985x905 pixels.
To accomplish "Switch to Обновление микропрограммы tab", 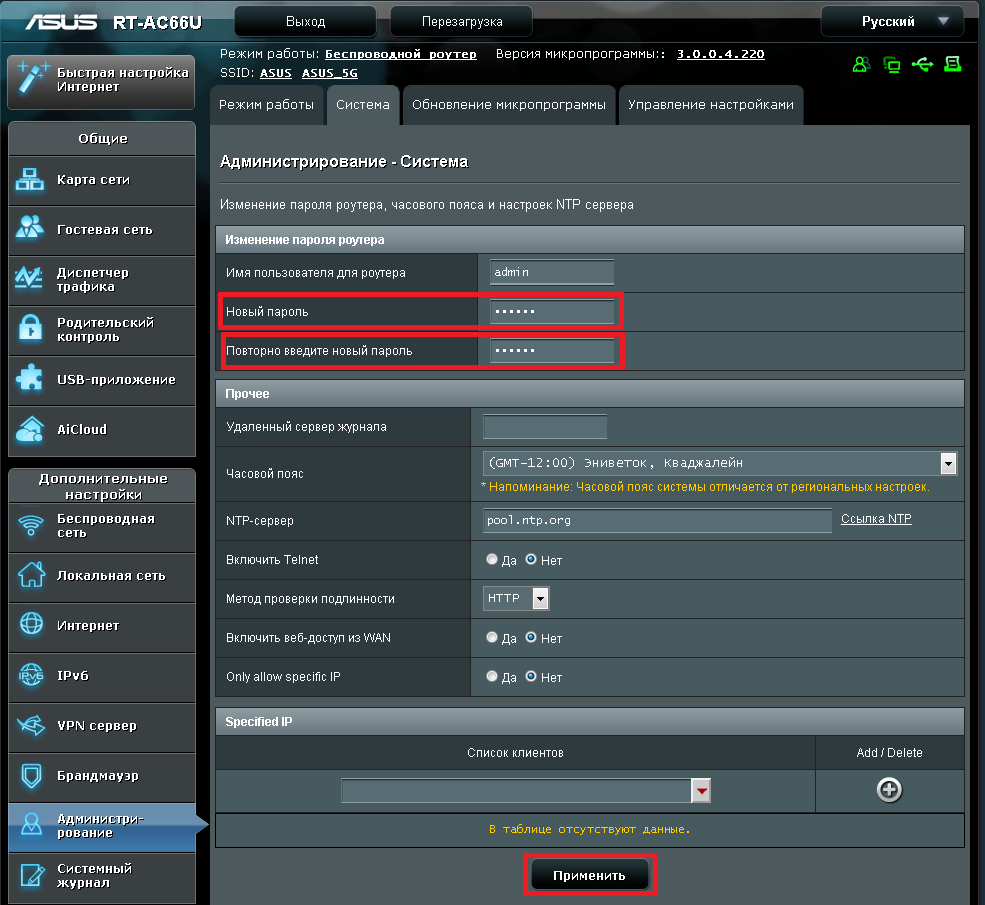I will pos(508,105).
